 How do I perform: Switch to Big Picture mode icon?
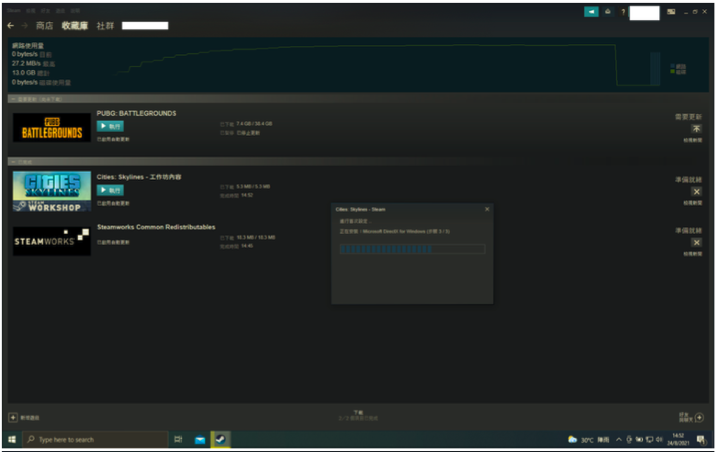click(671, 12)
